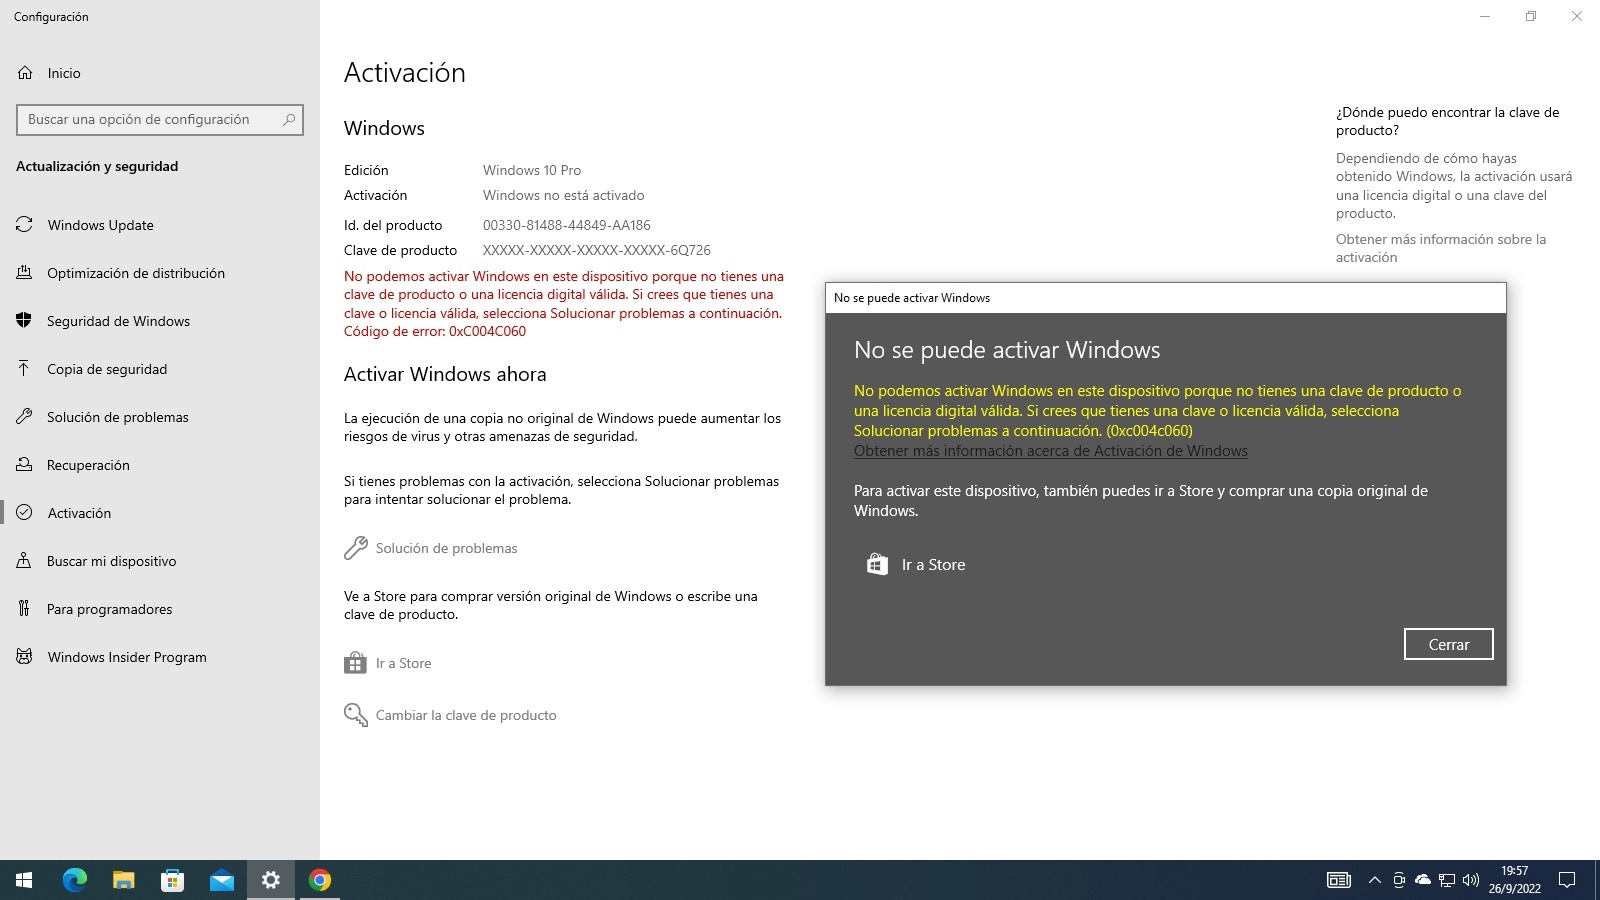
Task: Go to Recuperación settings page label
Action: point(88,465)
